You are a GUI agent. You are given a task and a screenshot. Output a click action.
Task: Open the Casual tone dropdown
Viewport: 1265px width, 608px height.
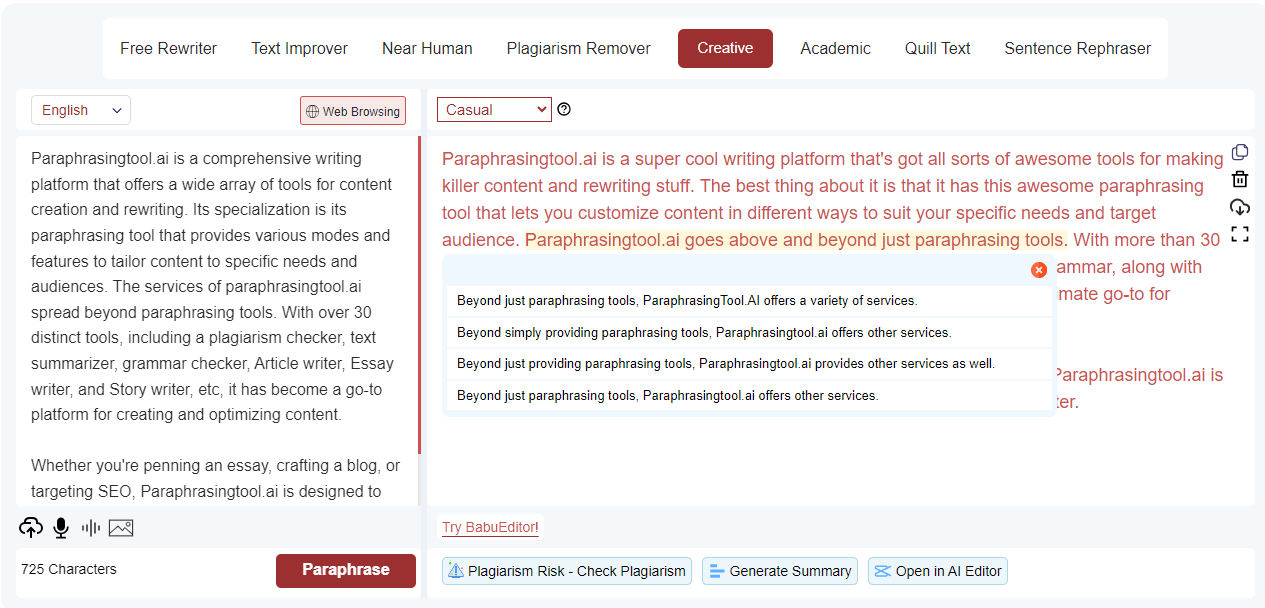point(494,110)
